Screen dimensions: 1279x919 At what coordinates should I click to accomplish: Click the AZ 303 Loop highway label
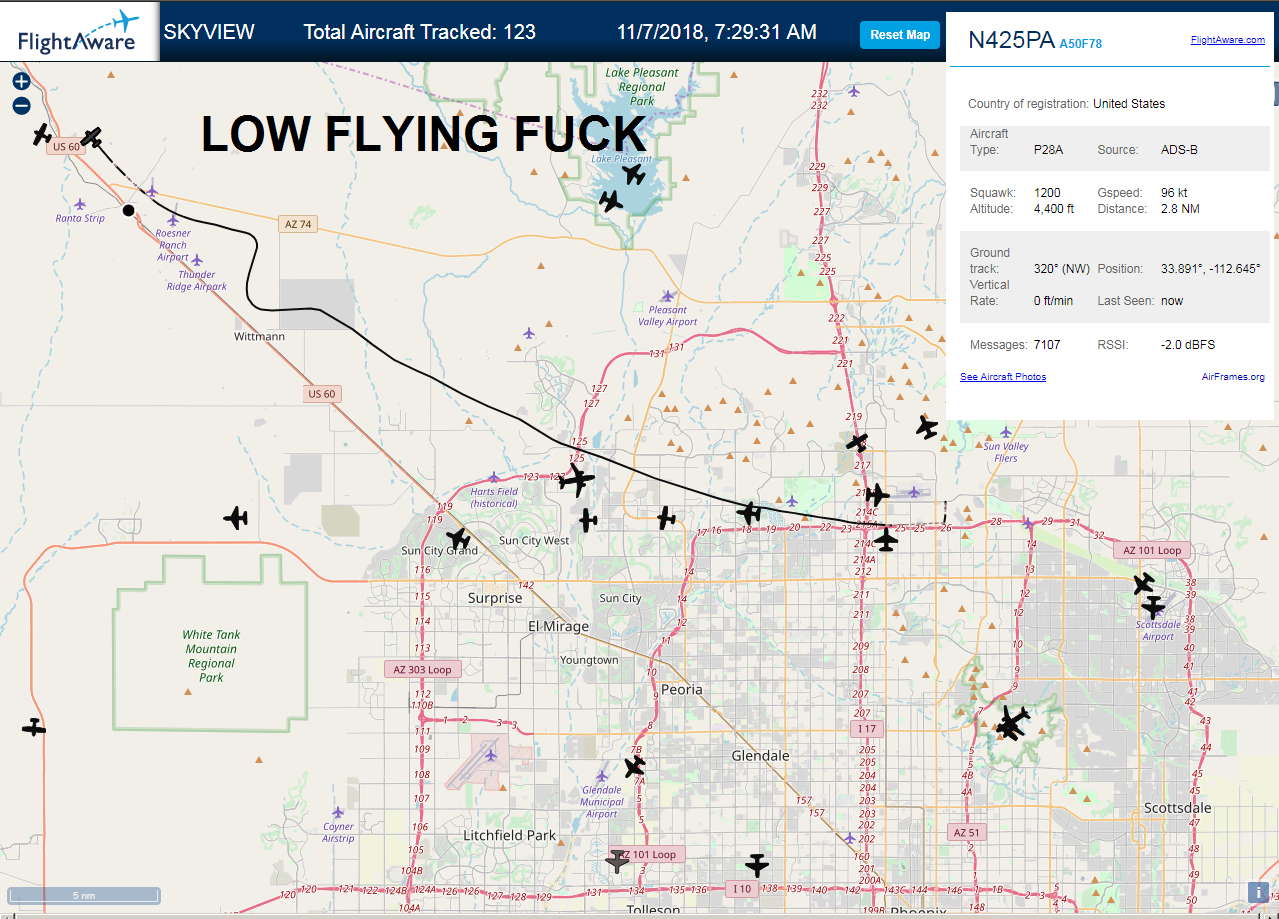tap(423, 669)
